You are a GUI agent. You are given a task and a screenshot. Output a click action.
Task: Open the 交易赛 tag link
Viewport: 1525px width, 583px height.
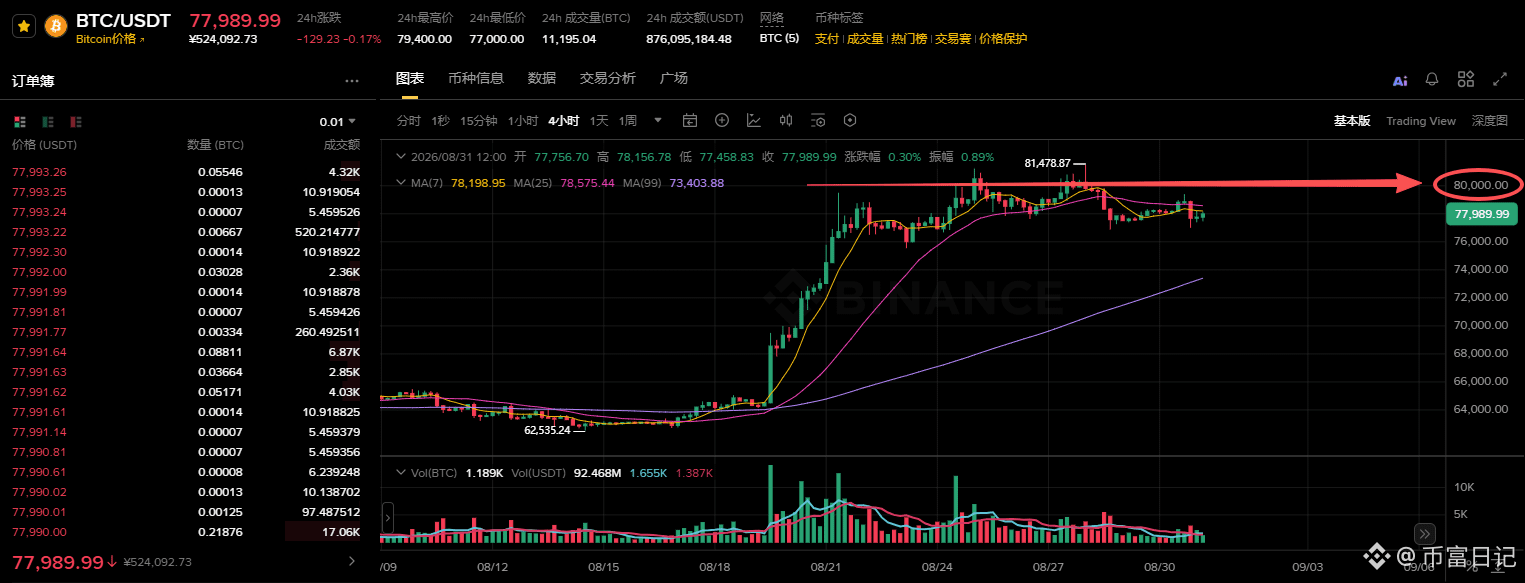(x=953, y=39)
